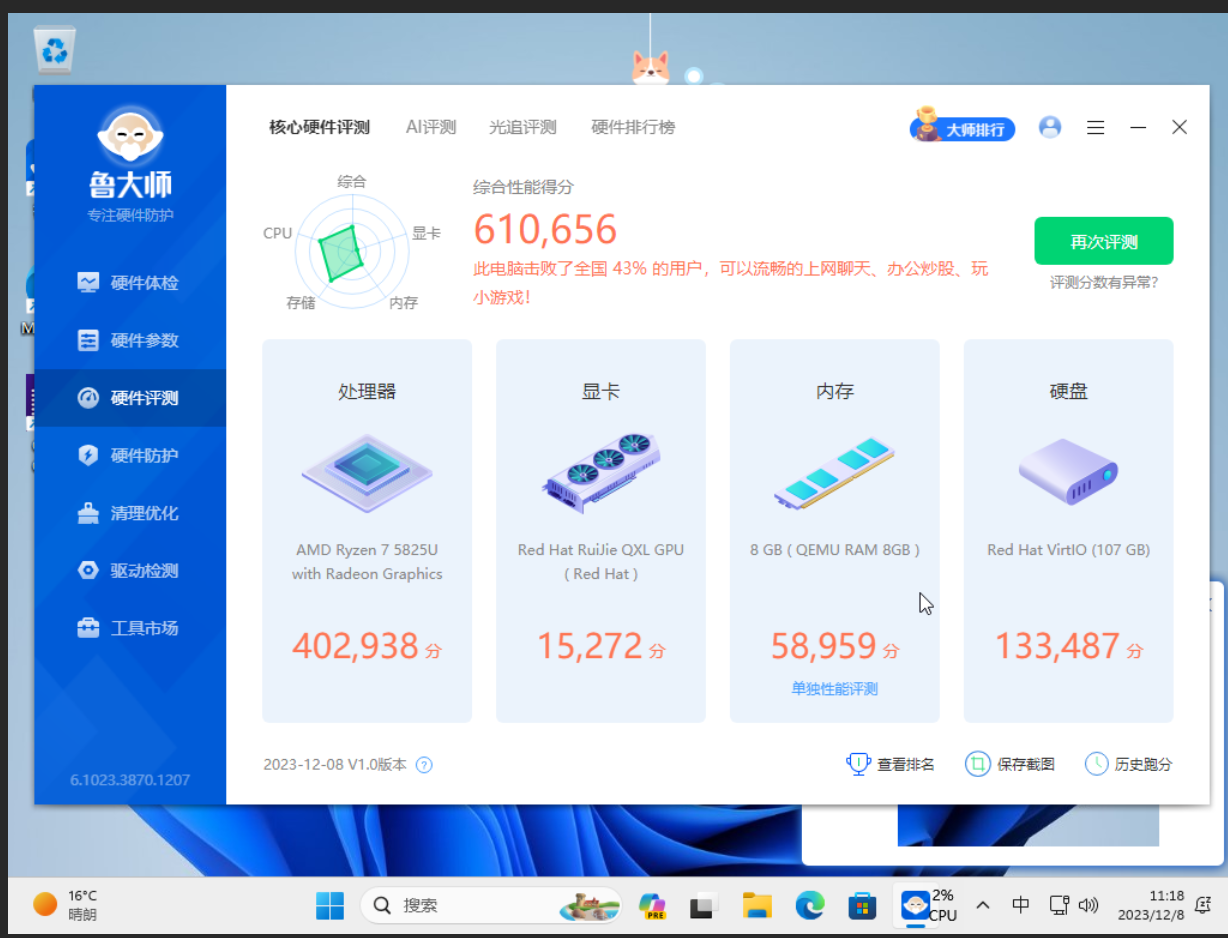The image size is (1228, 938).
Task: Open 查看排名 rankings
Action: [x=891, y=764]
